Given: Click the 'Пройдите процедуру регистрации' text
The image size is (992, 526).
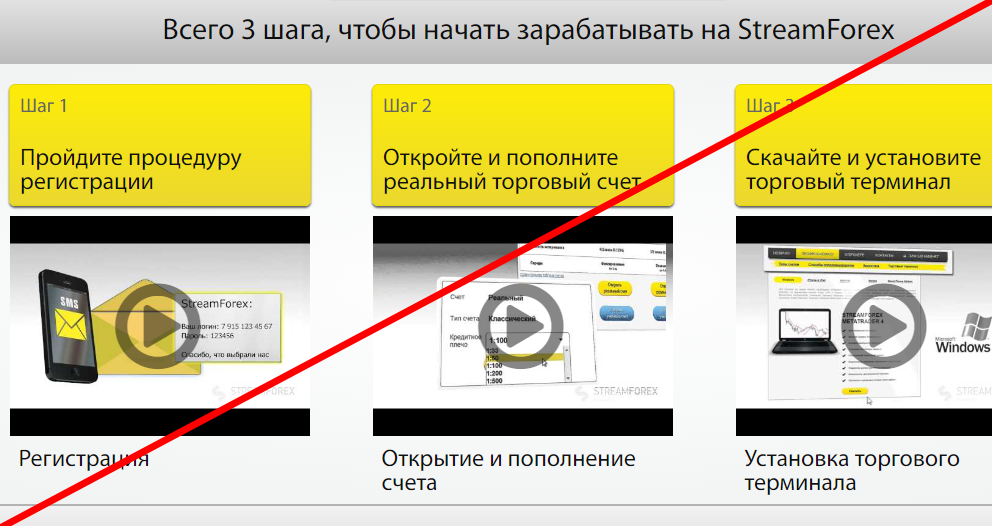Looking at the screenshot, I should click(x=130, y=170).
